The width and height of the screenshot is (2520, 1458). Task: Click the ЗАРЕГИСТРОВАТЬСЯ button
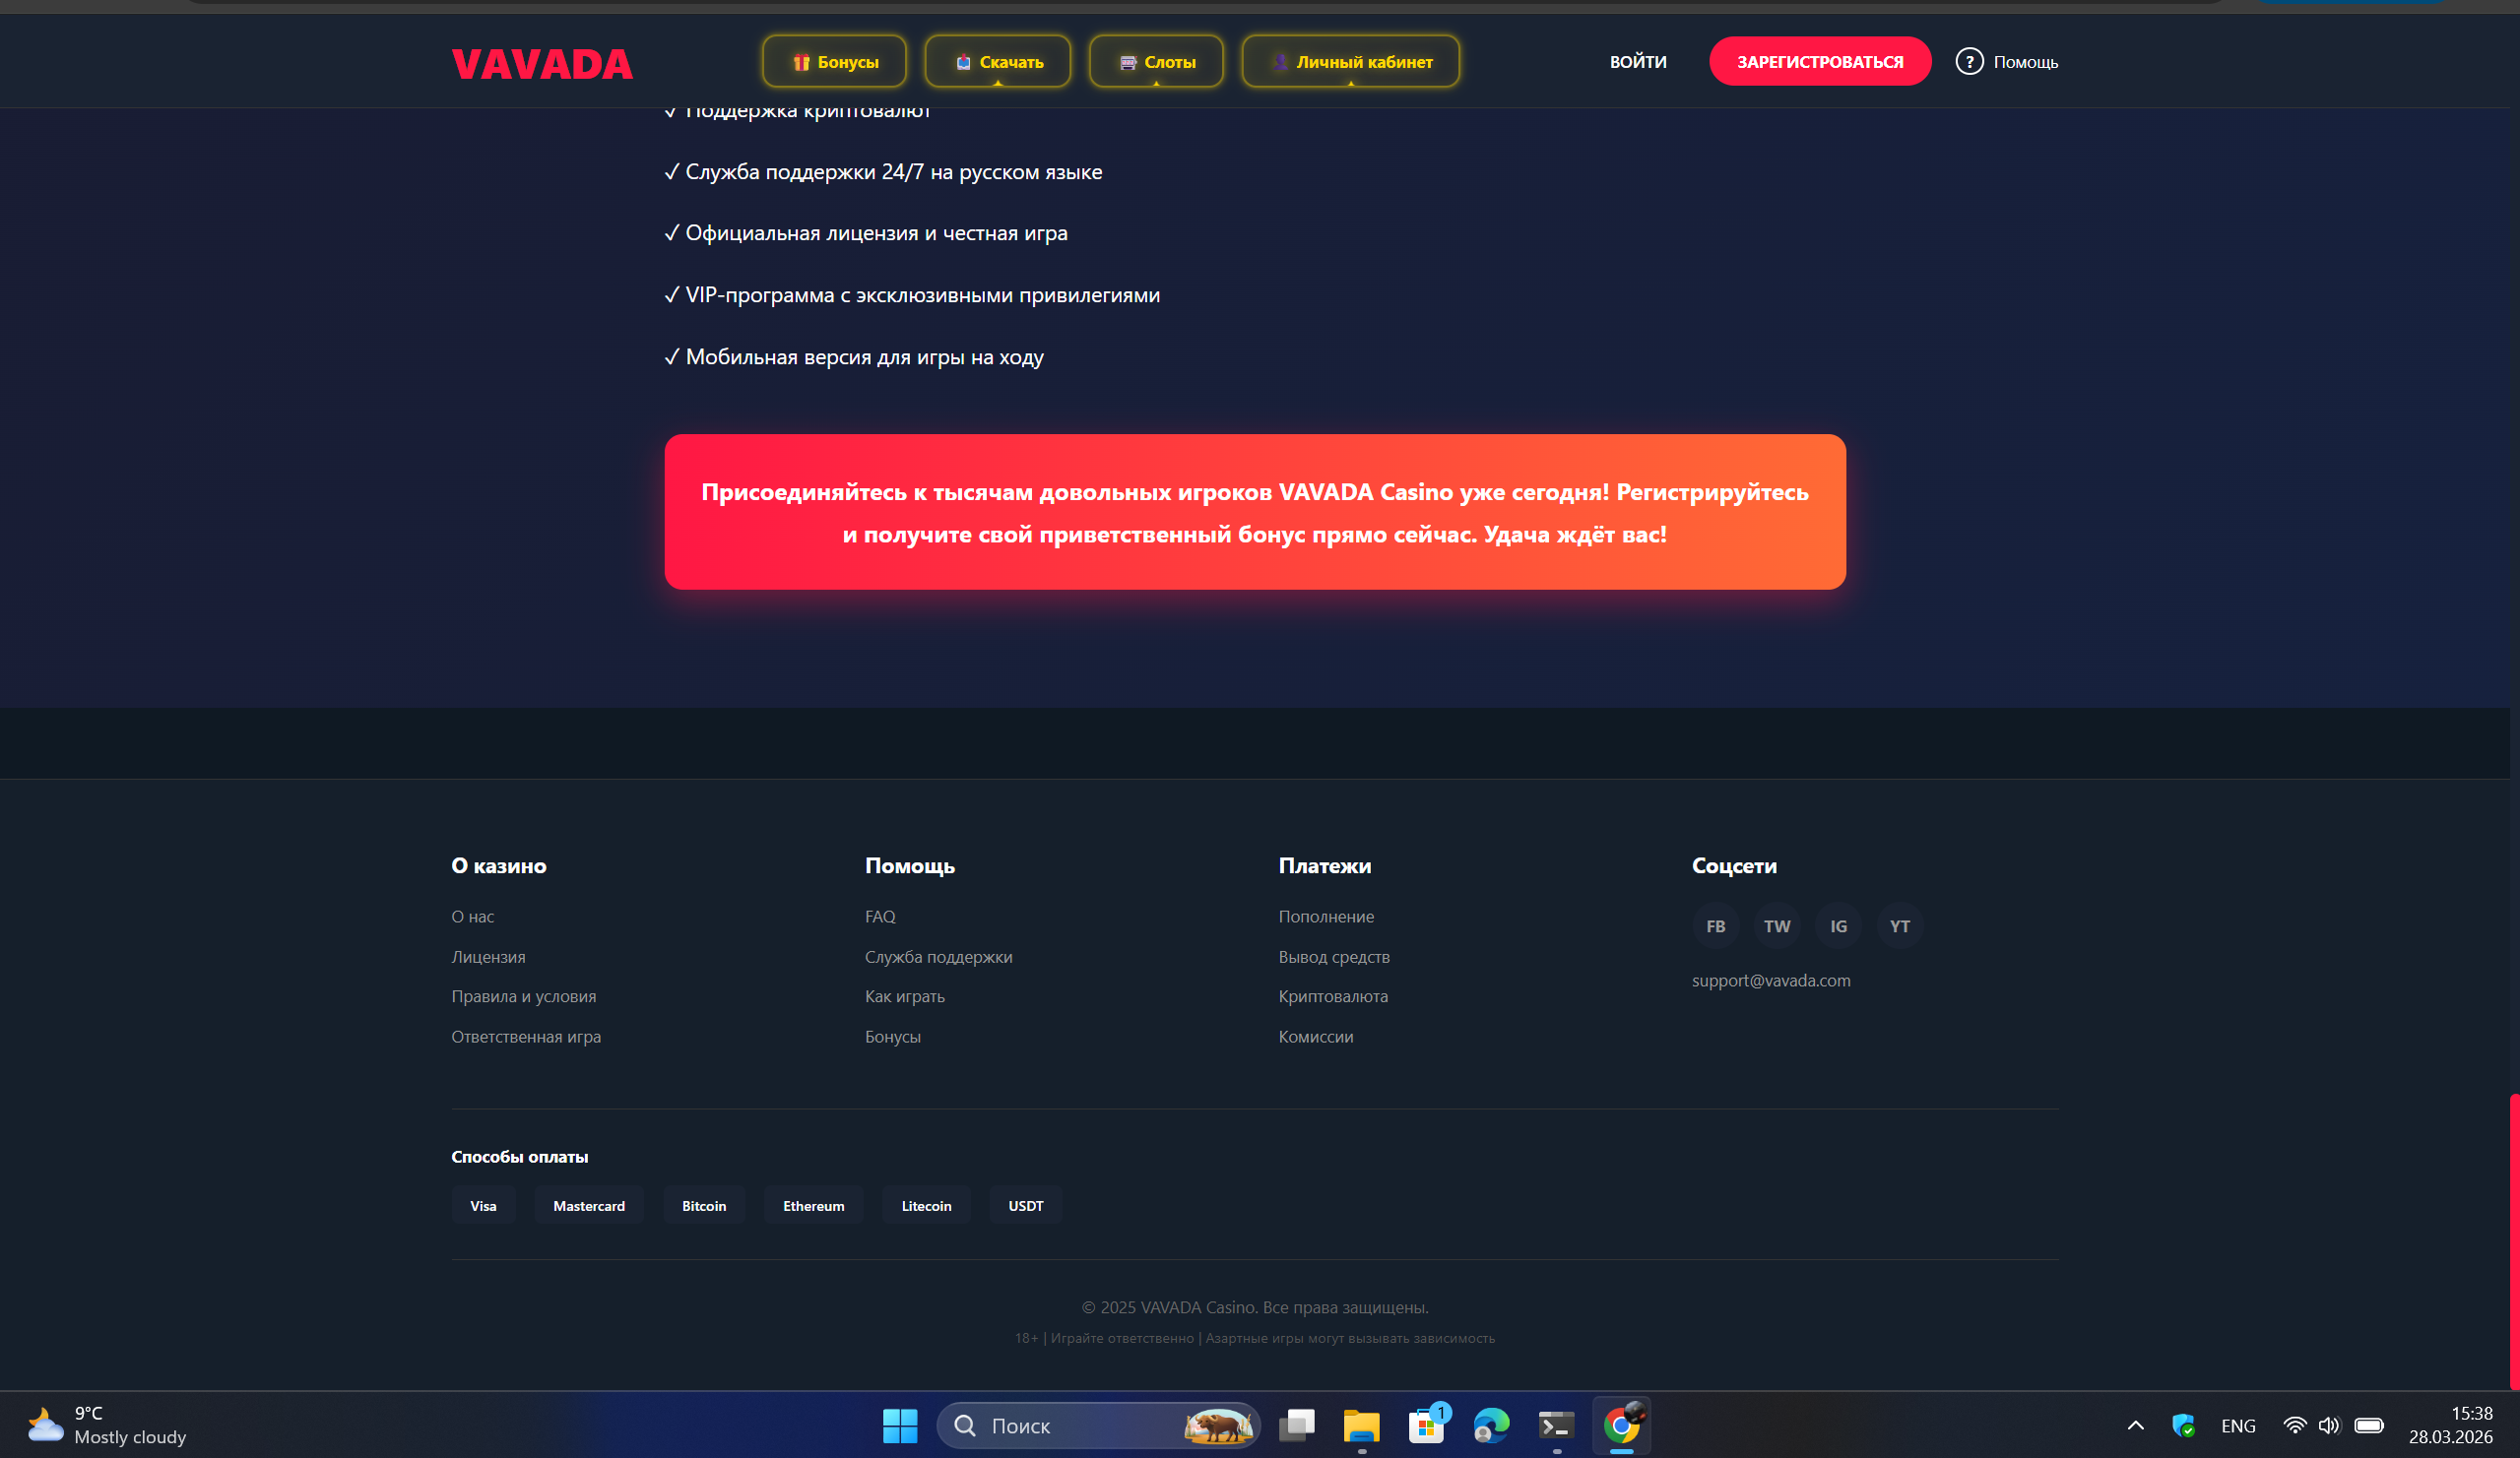pyautogui.click(x=1819, y=62)
